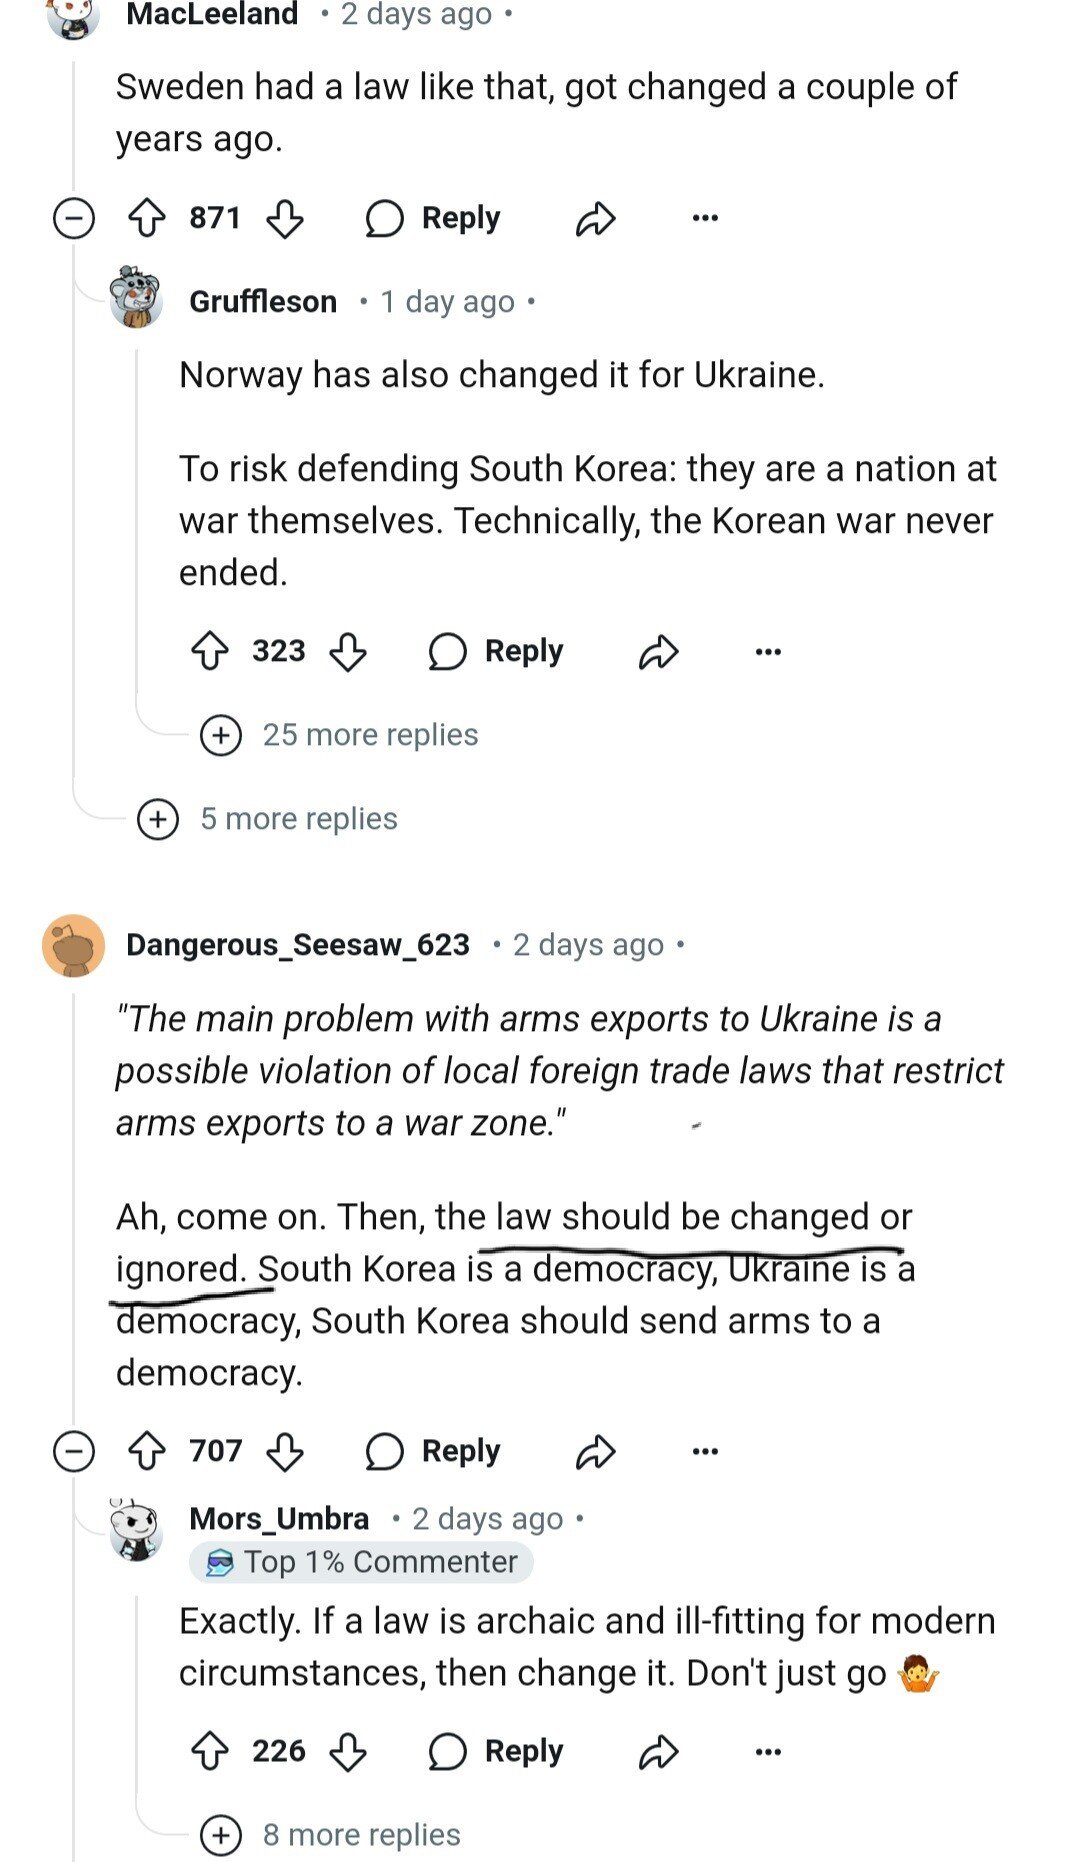Downvote Dangerous_Seesaw_623's 707-vote comment
The width and height of the screenshot is (1080, 1862).
(285, 1451)
